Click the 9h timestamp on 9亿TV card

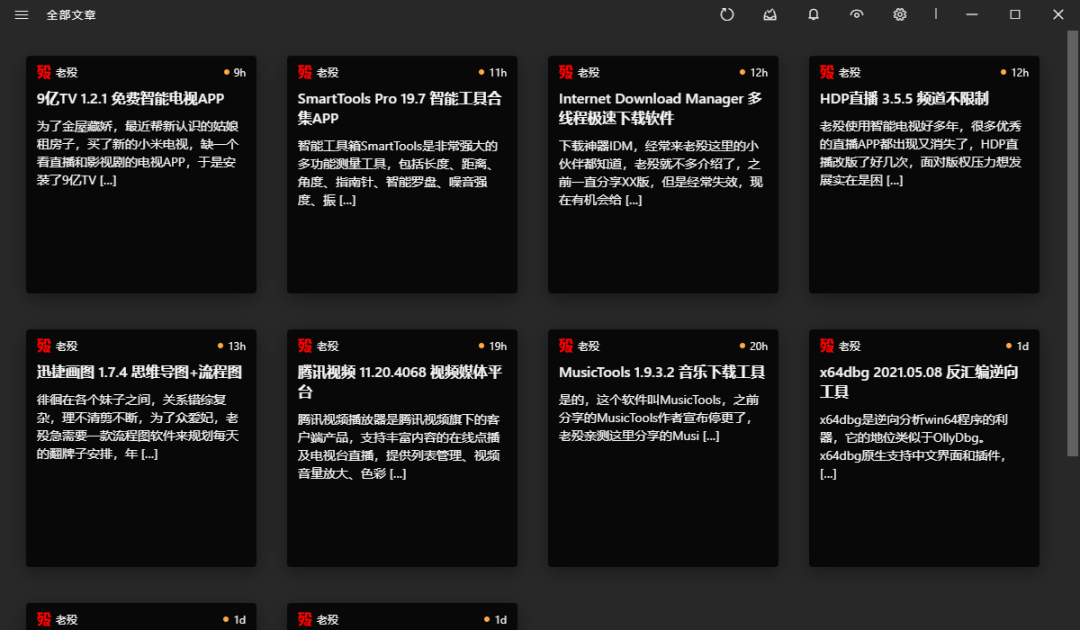point(240,72)
